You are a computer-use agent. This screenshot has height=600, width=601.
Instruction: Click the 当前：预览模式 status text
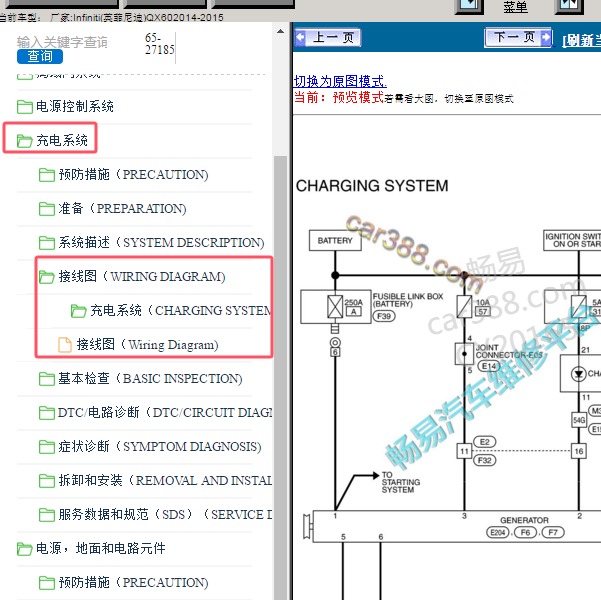(339, 97)
